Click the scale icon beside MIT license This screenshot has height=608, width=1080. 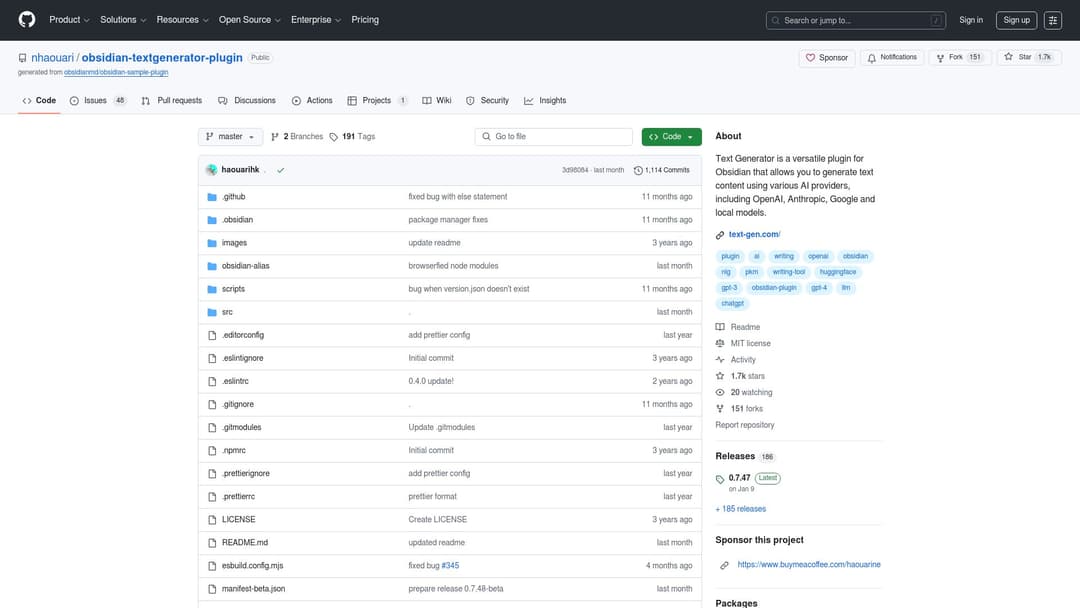[720, 344]
